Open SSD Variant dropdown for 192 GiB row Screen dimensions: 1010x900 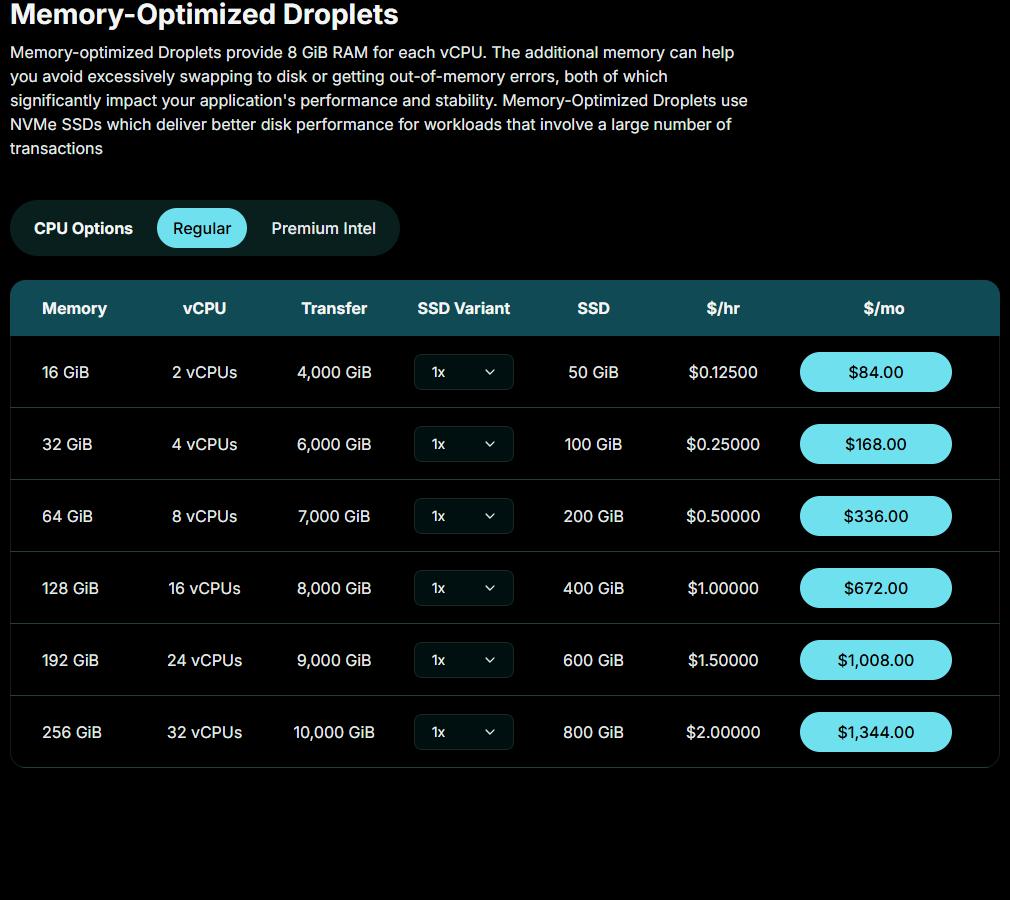[464, 660]
